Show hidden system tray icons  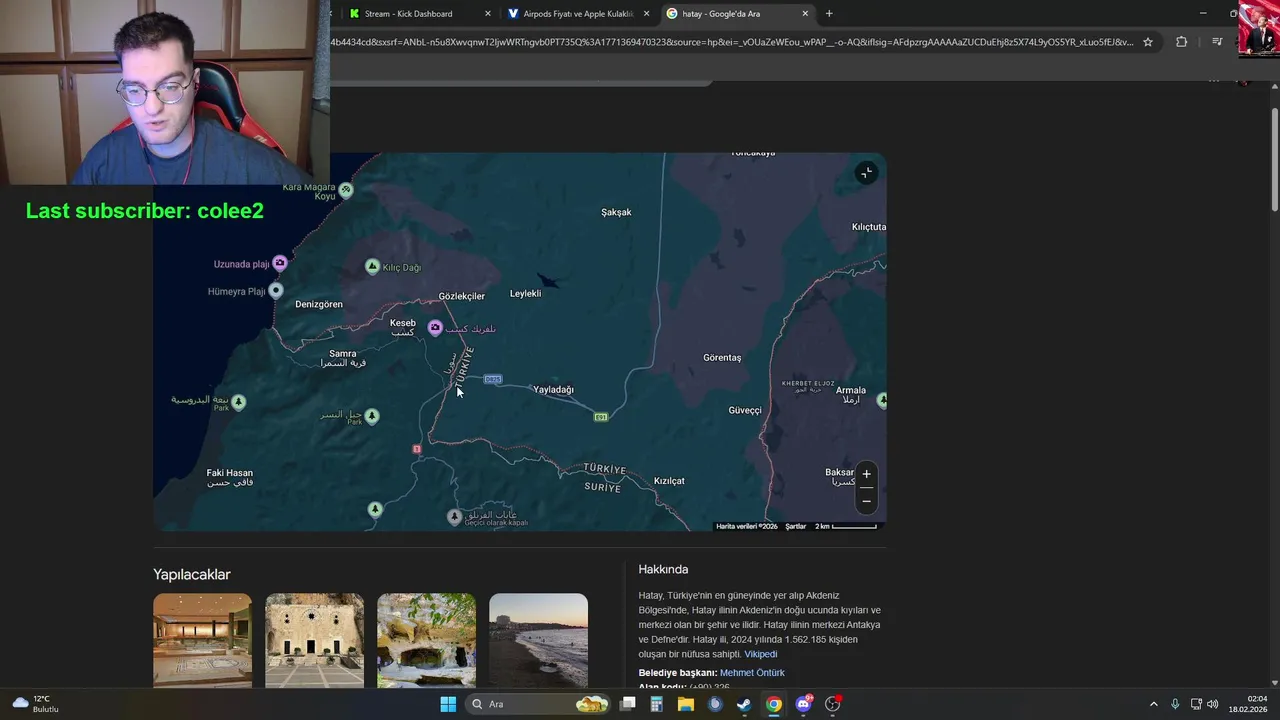pos(1153,704)
